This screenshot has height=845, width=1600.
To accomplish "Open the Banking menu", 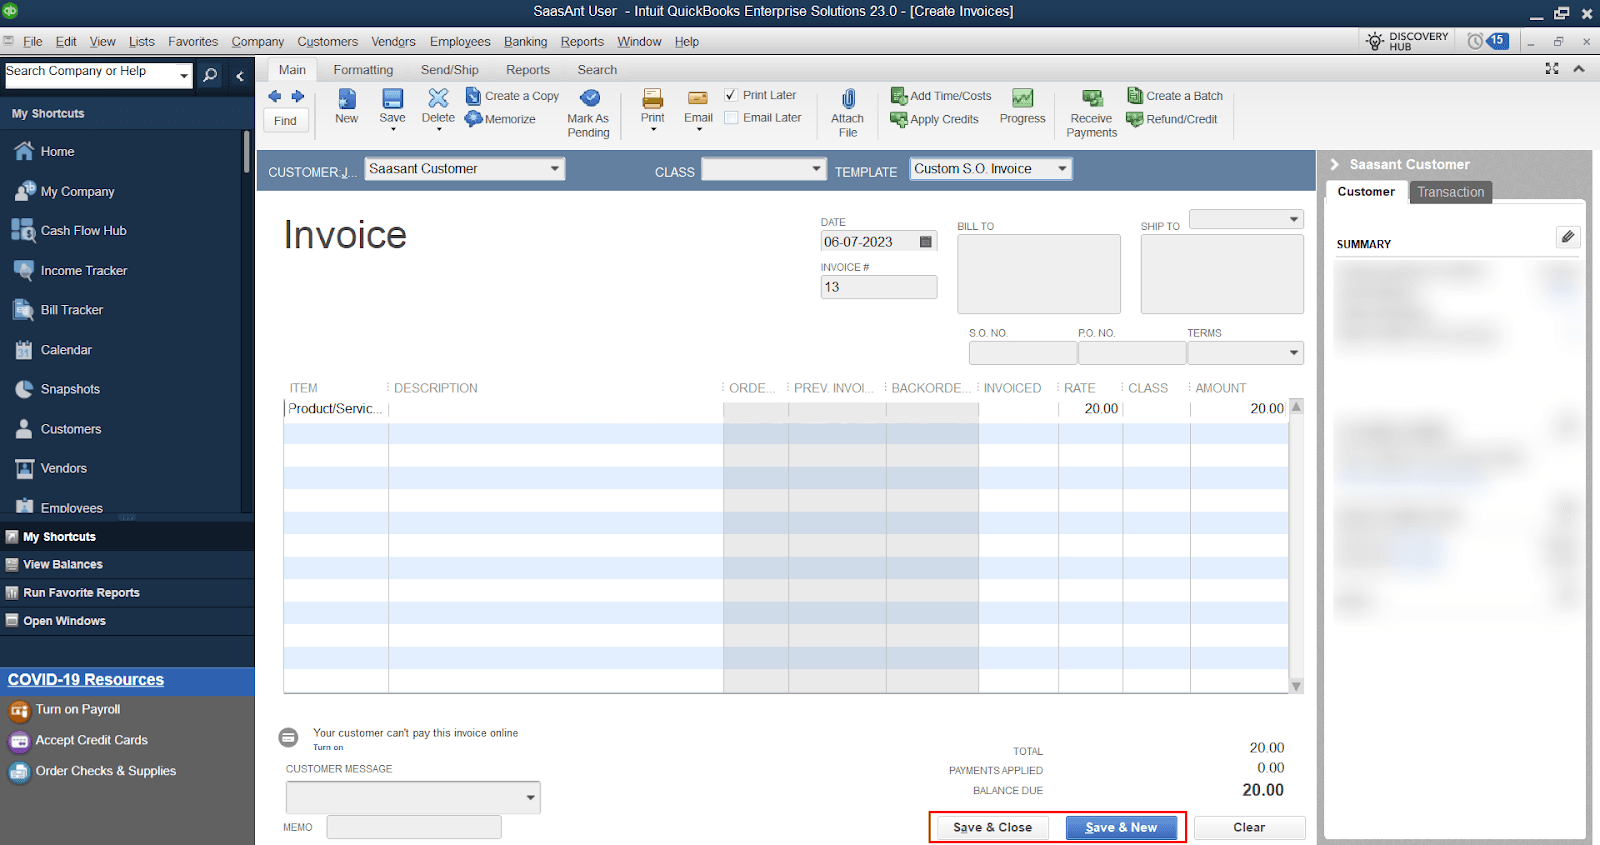I will 525,42.
